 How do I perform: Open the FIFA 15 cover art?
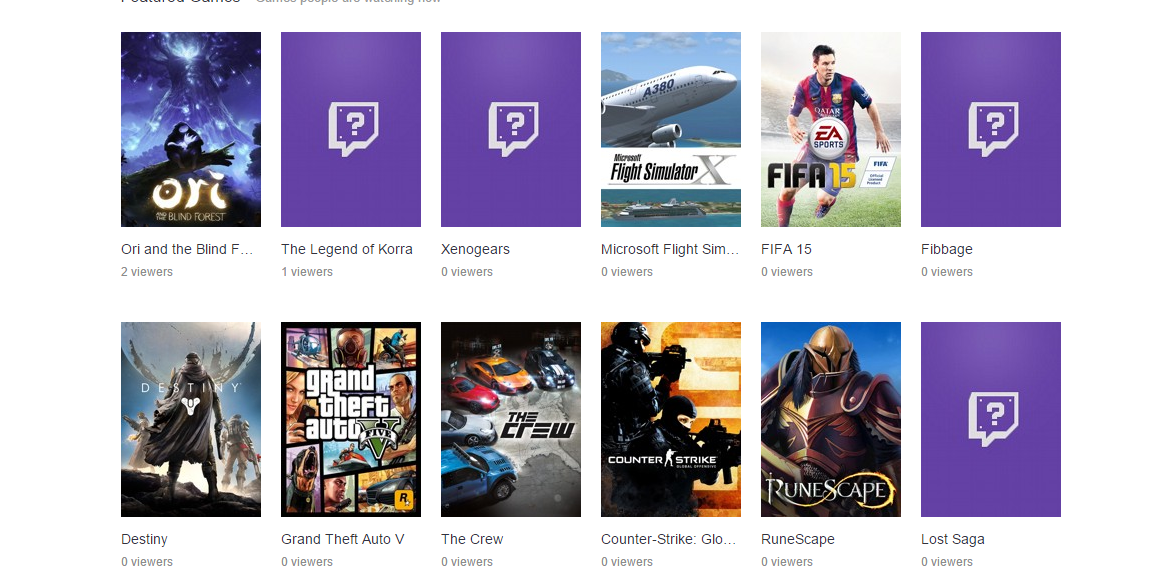coord(831,129)
